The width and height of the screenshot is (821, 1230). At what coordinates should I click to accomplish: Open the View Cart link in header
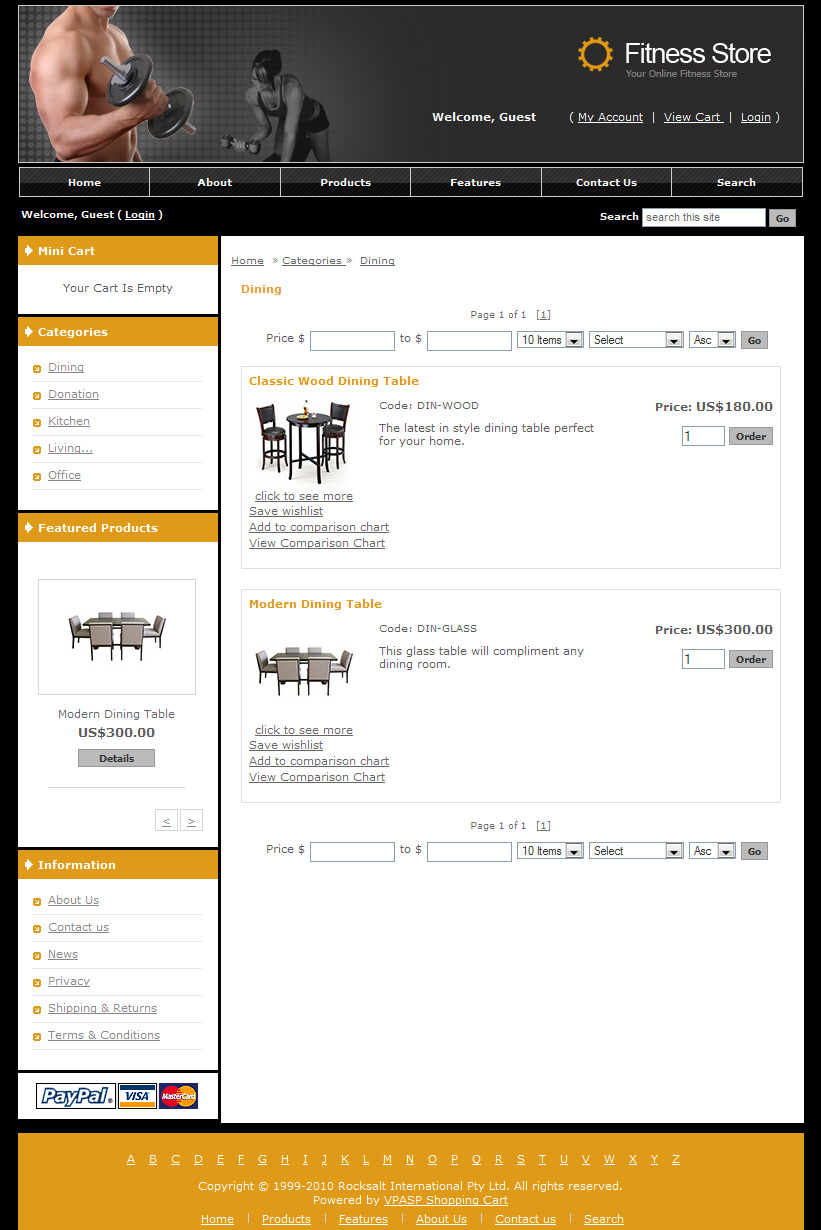(x=692, y=117)
